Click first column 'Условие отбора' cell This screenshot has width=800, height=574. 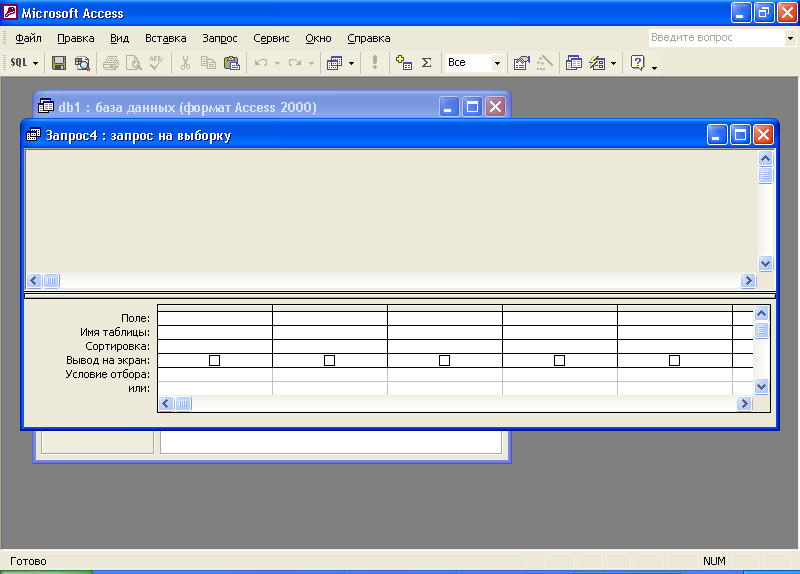(x=215, y=375)
